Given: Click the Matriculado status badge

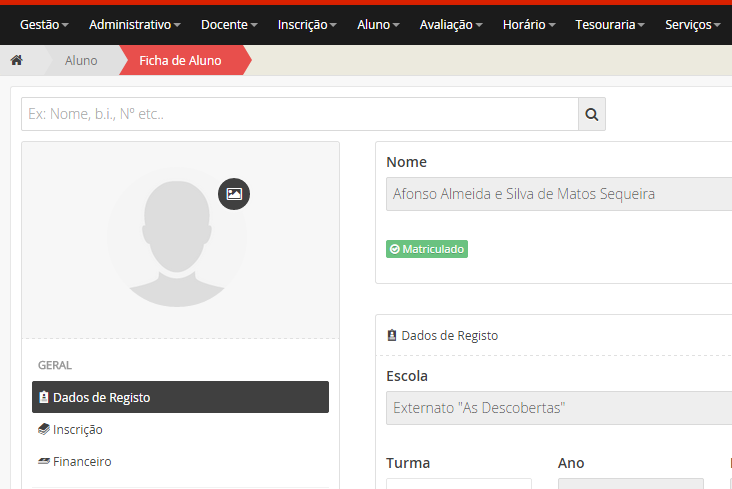Looking at the screenshot, I should (427, 249).
